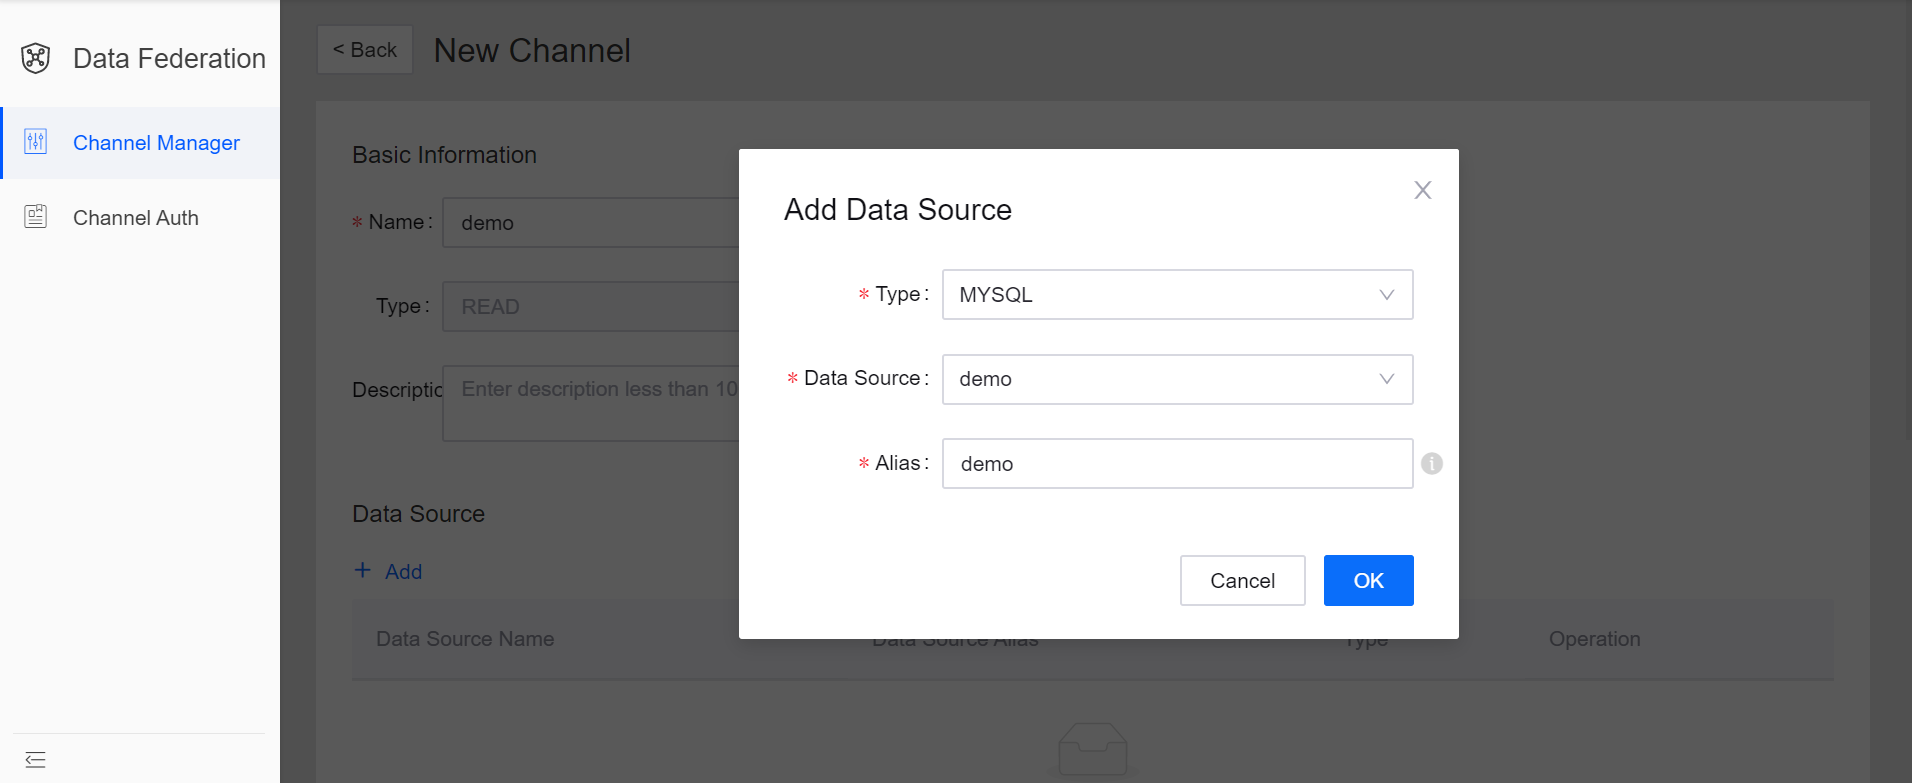Focus the Alias input field
1912x783 pixels.
[x=1177, y=464]
